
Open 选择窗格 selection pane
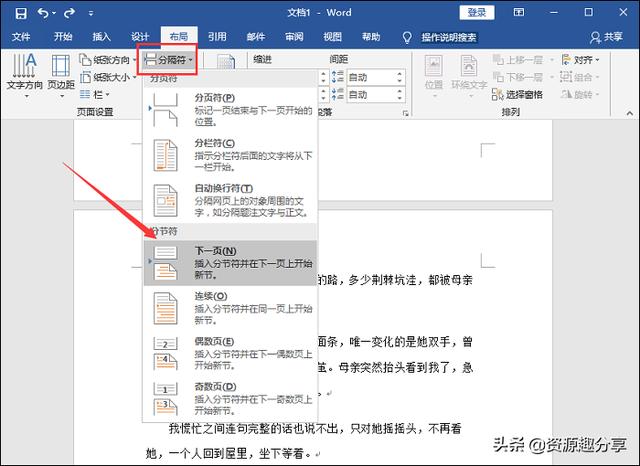pos(518,95)
